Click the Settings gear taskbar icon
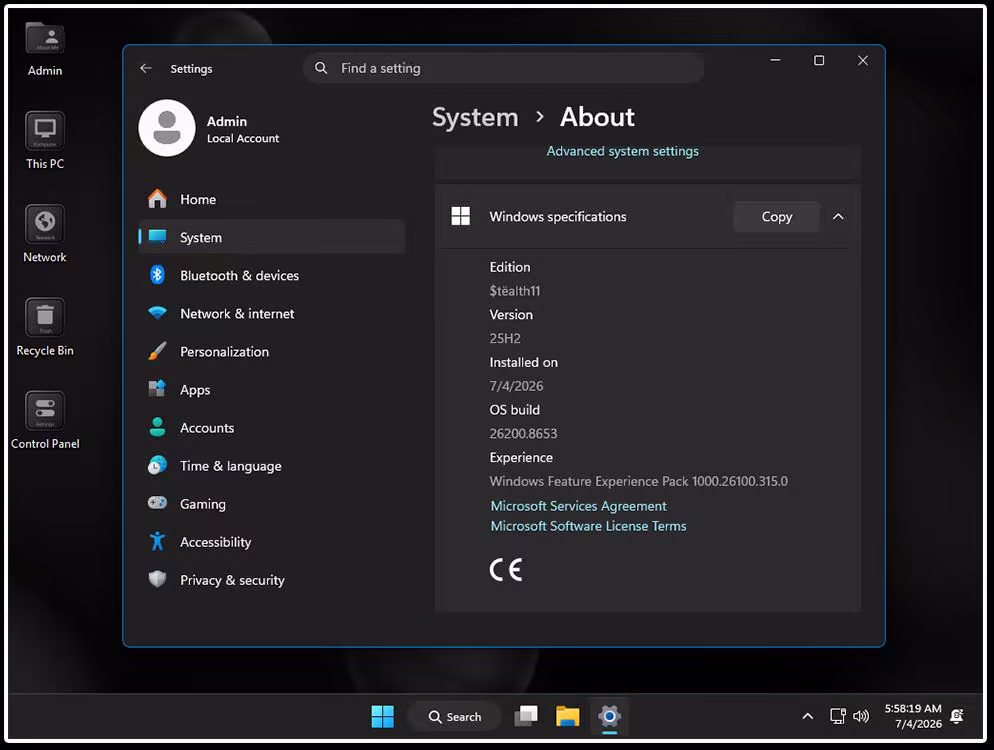The width and height of the screenshot is (994, 750). 609,716
